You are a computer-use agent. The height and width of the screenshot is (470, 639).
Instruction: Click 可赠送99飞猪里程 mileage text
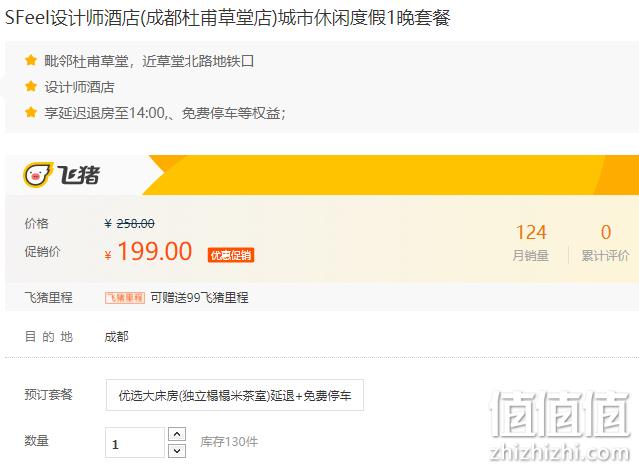coord(199,298)
